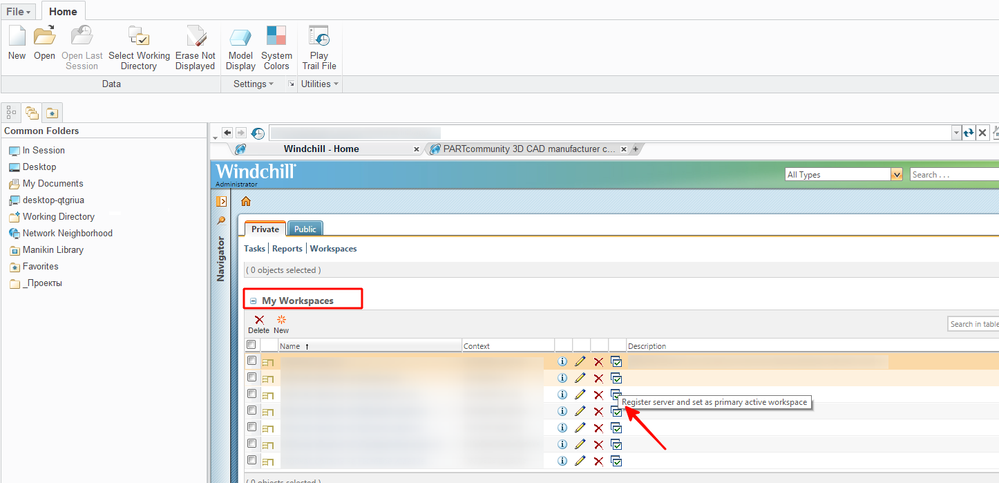999x483 pixels.
Task: Close the Windchill - Home tab
Action: tap(417, 150)
